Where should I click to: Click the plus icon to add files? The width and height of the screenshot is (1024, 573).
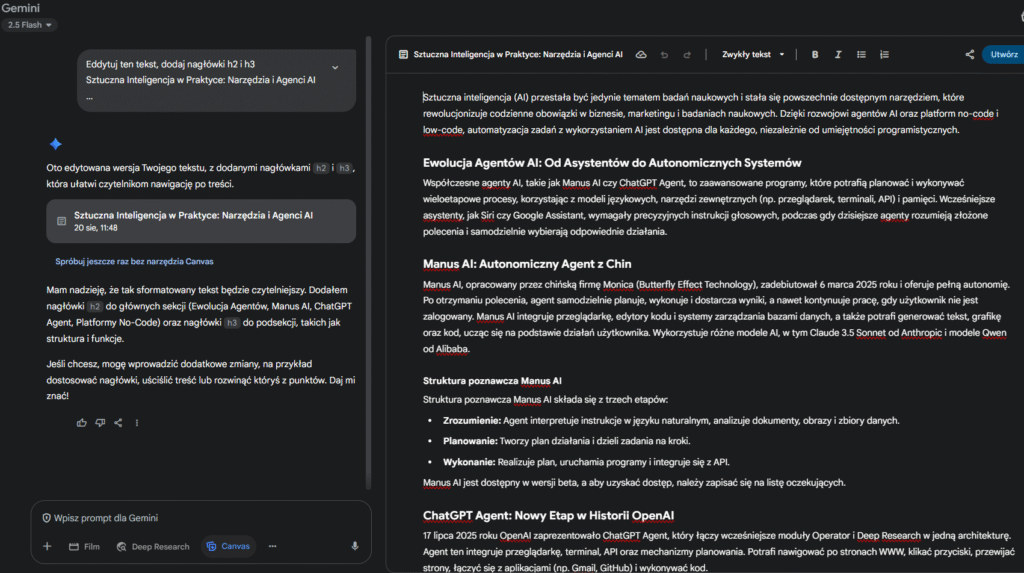pyautogui.click(x=47, y=546)
